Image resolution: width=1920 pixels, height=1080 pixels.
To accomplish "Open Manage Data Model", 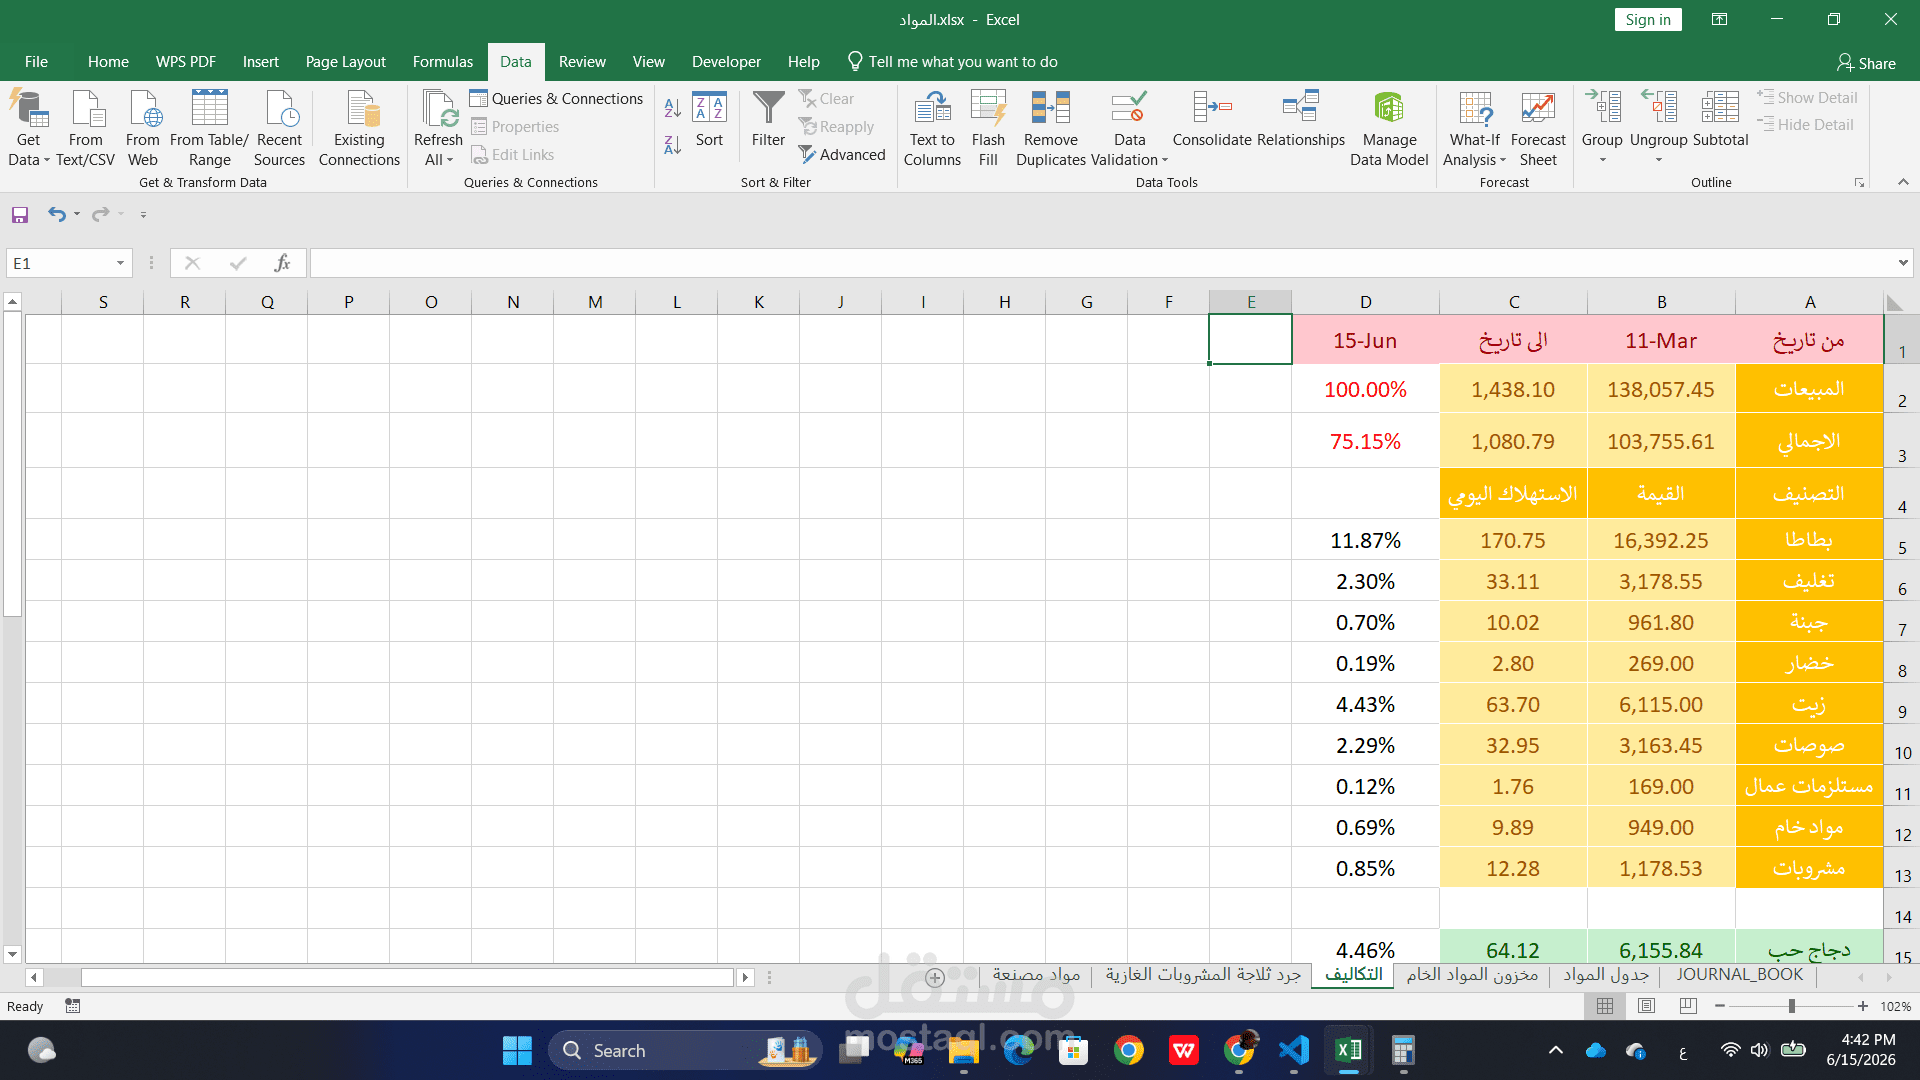I will tap(1389, 128).
